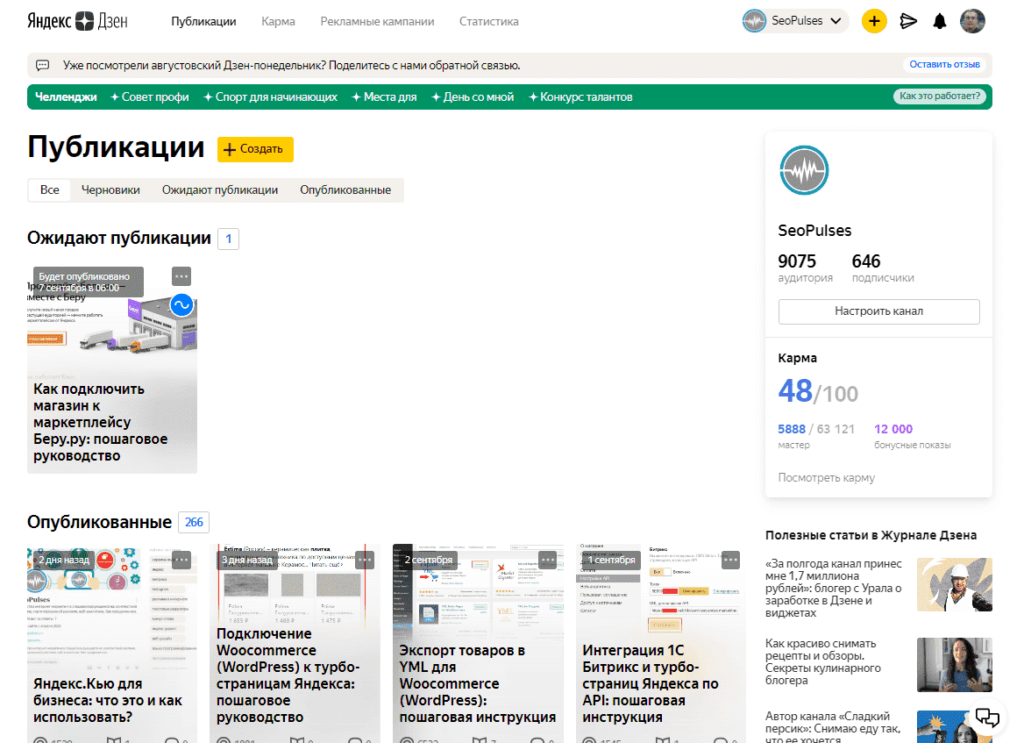
Task: Open the user profile avatar in header
Action: (972, 21)
